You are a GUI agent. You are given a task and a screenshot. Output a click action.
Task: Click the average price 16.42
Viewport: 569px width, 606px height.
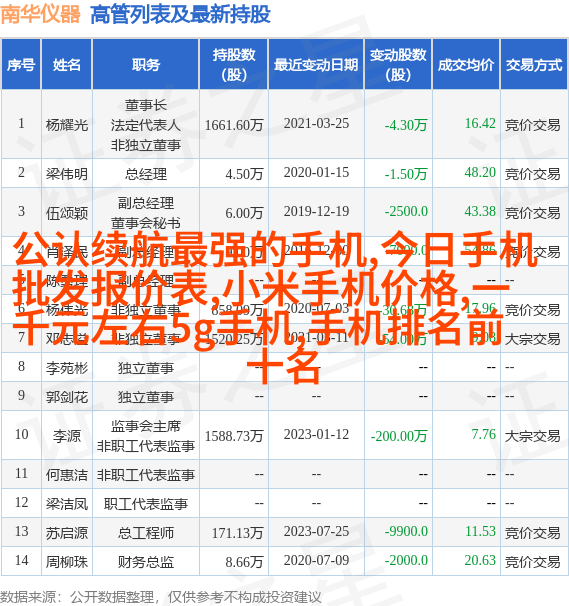click(x=480, y=123)
